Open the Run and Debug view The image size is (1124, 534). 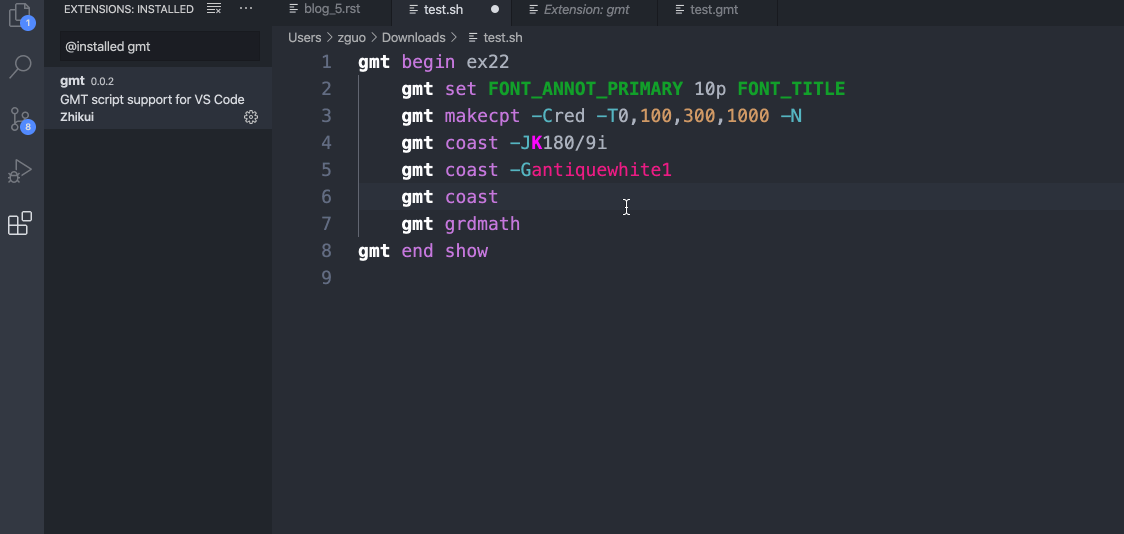20,171
